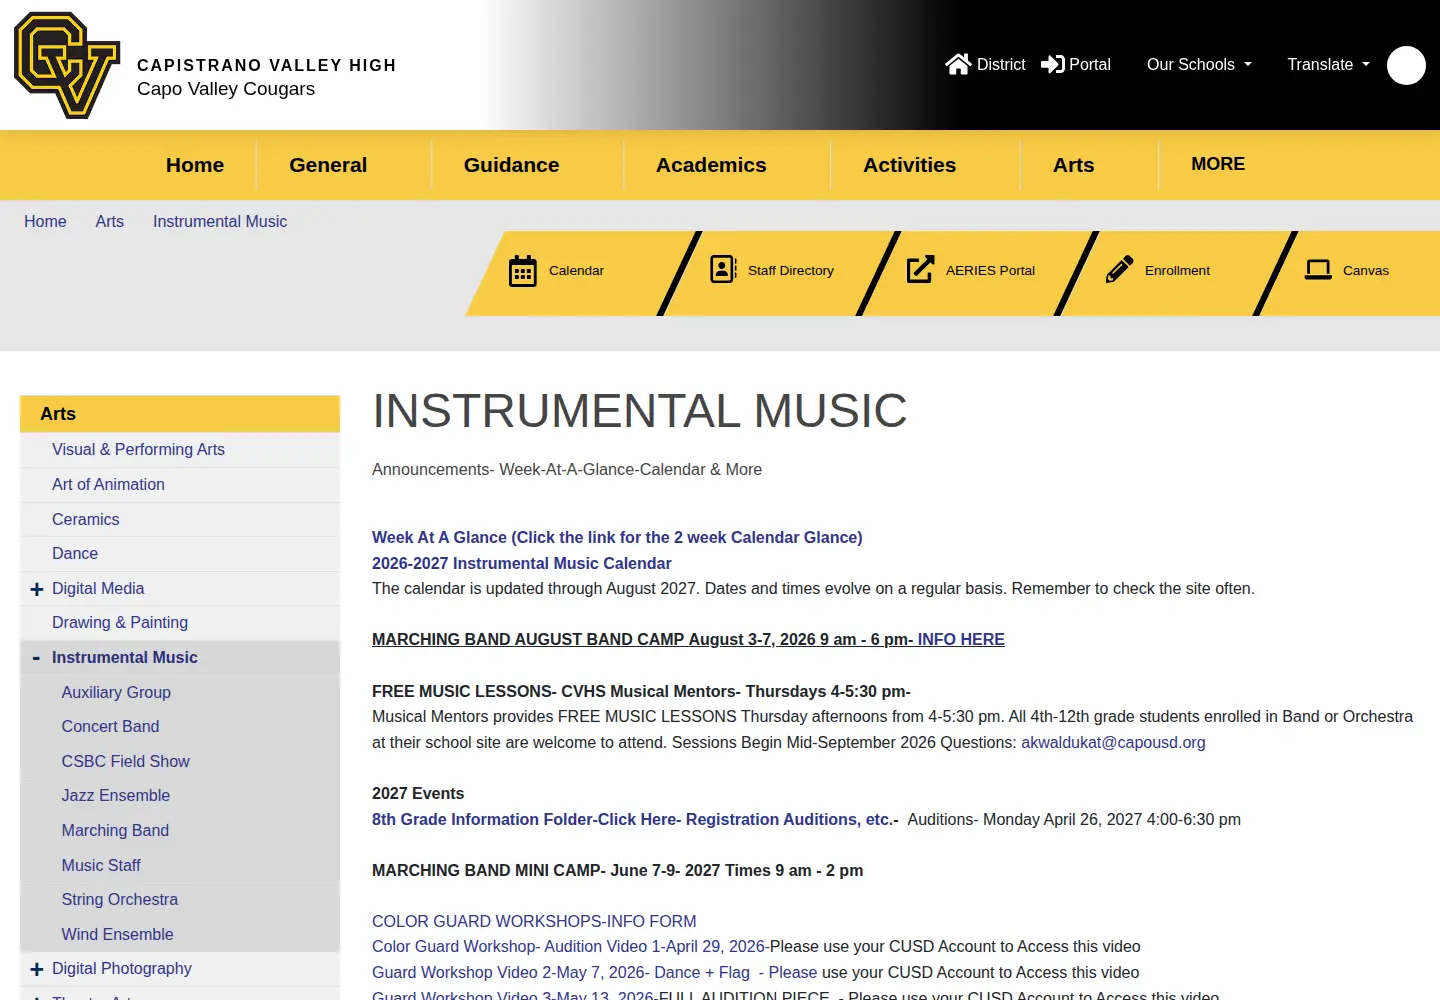Select Concert Band submenu item
This screenshot has width=1440, height=1000.
(x=110, y=727)
